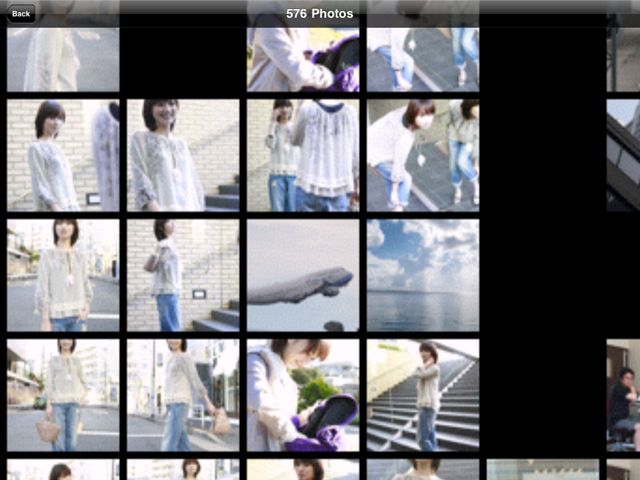Open thumbnail of woman bending on stairs

423,156
